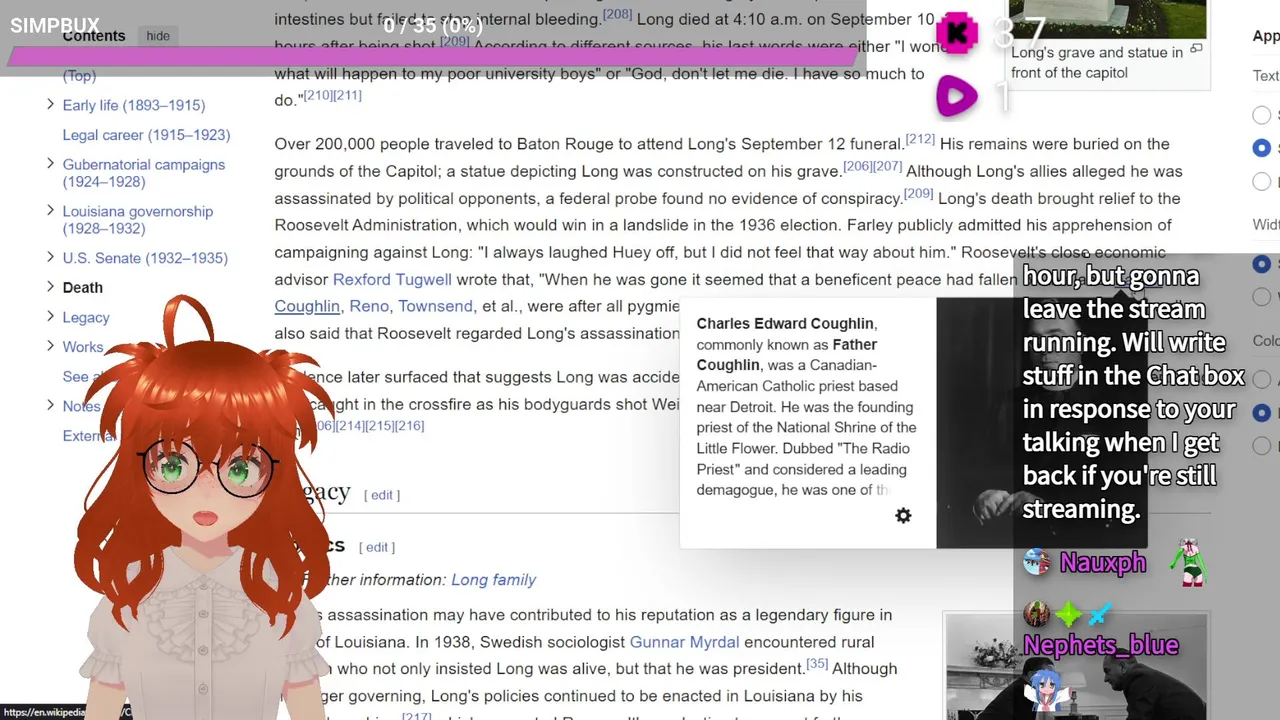
Task: Select the first Text size radio option
Action: click(1262, 115)
